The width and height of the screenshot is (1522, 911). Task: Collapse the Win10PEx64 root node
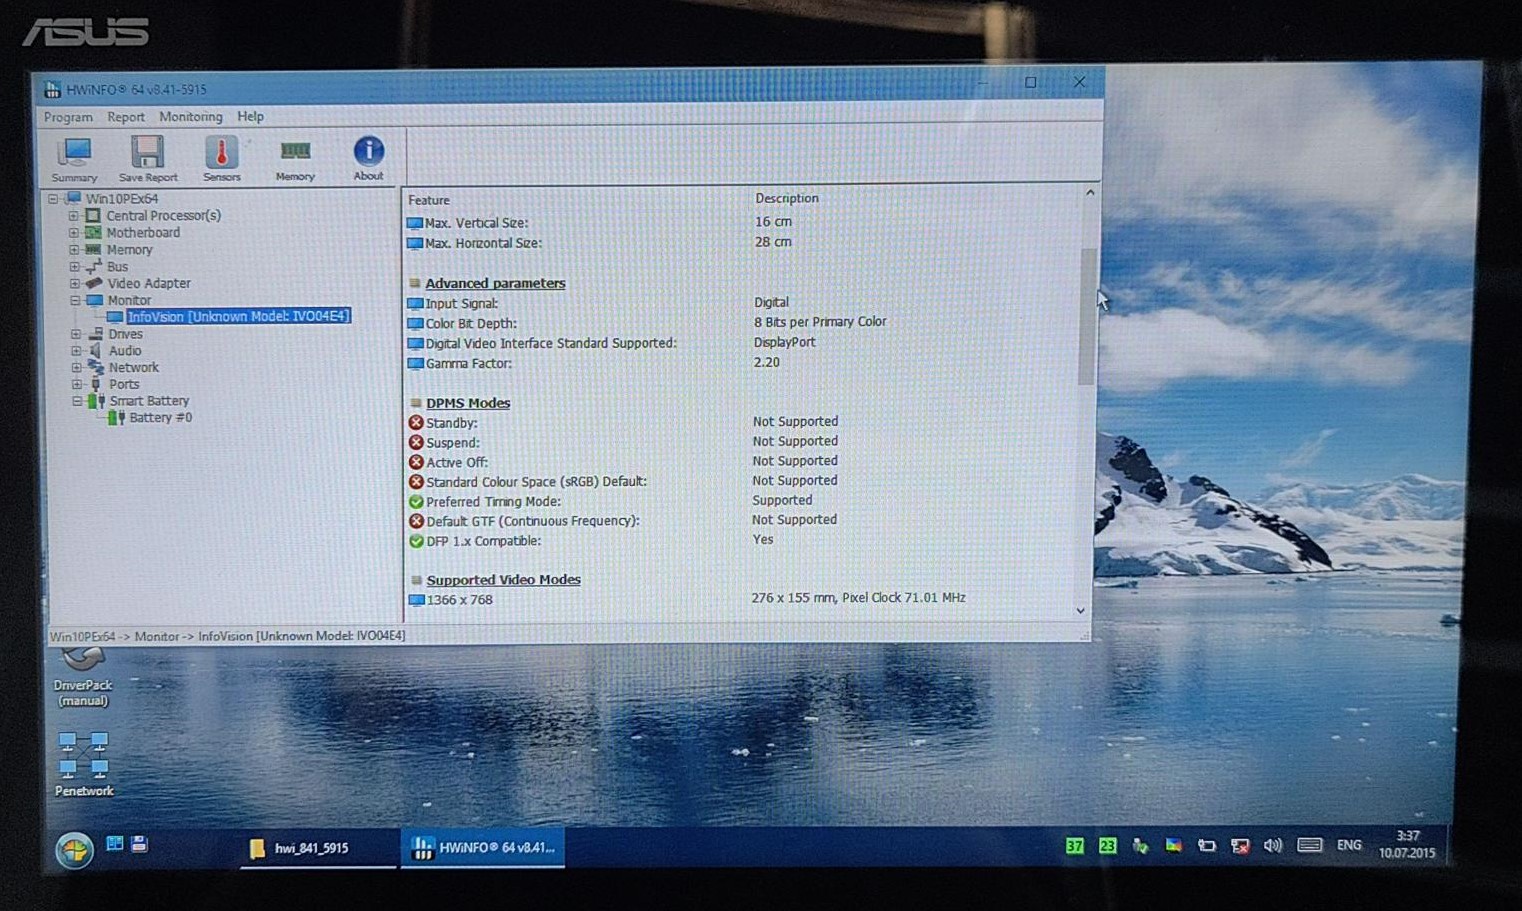click(x=53, y=199)
